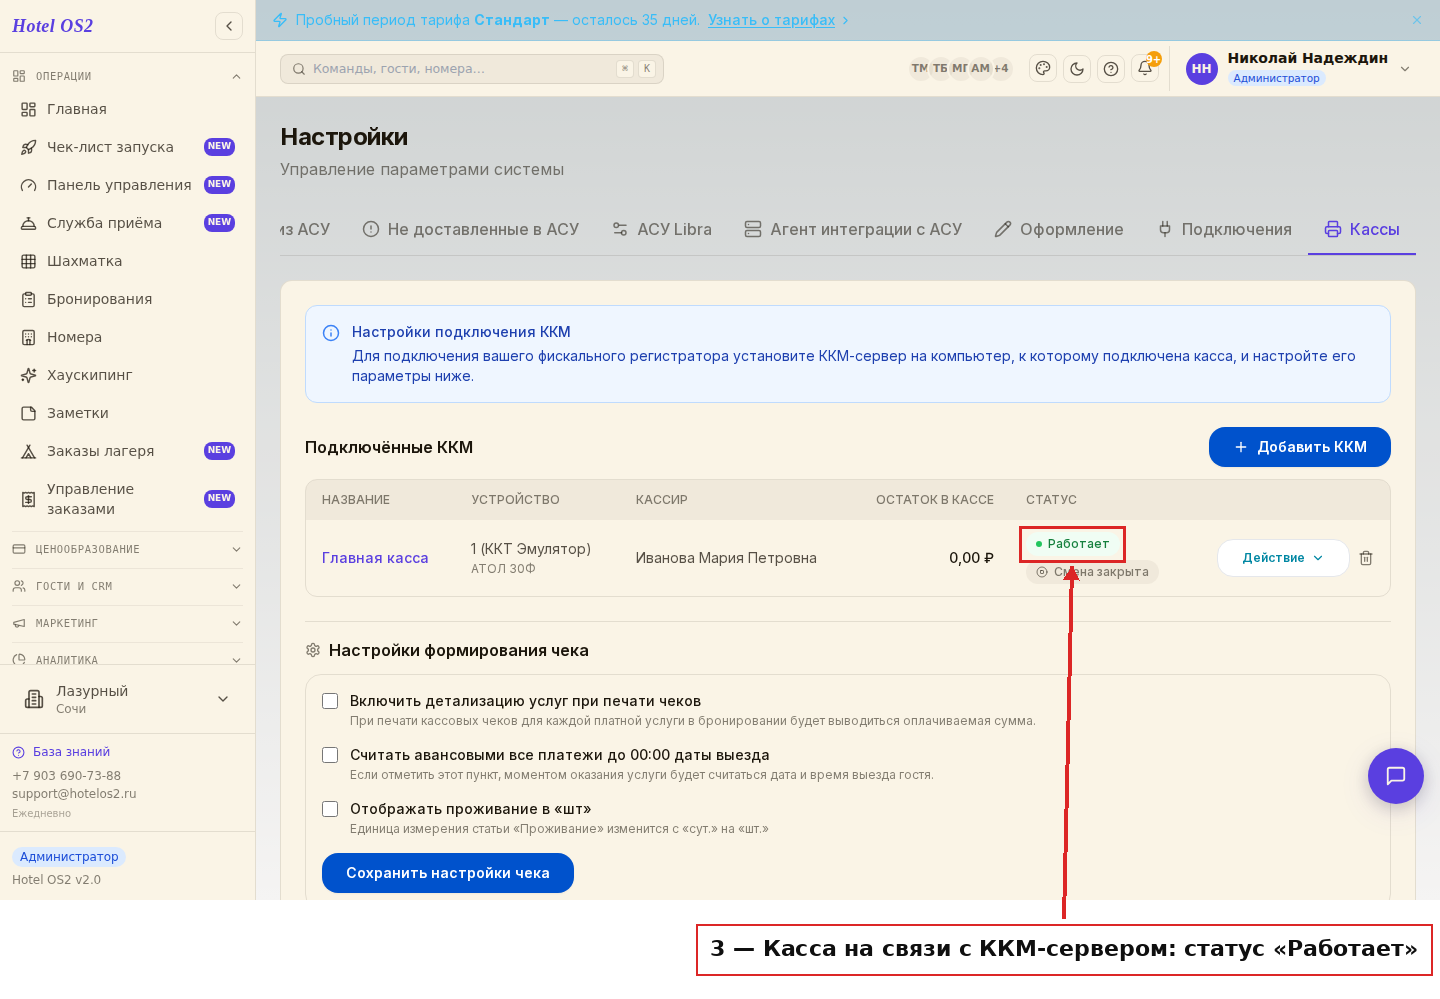1440x999 pixels.
Task: Click phone number +7 903 690-73-88
Action: 66,776
